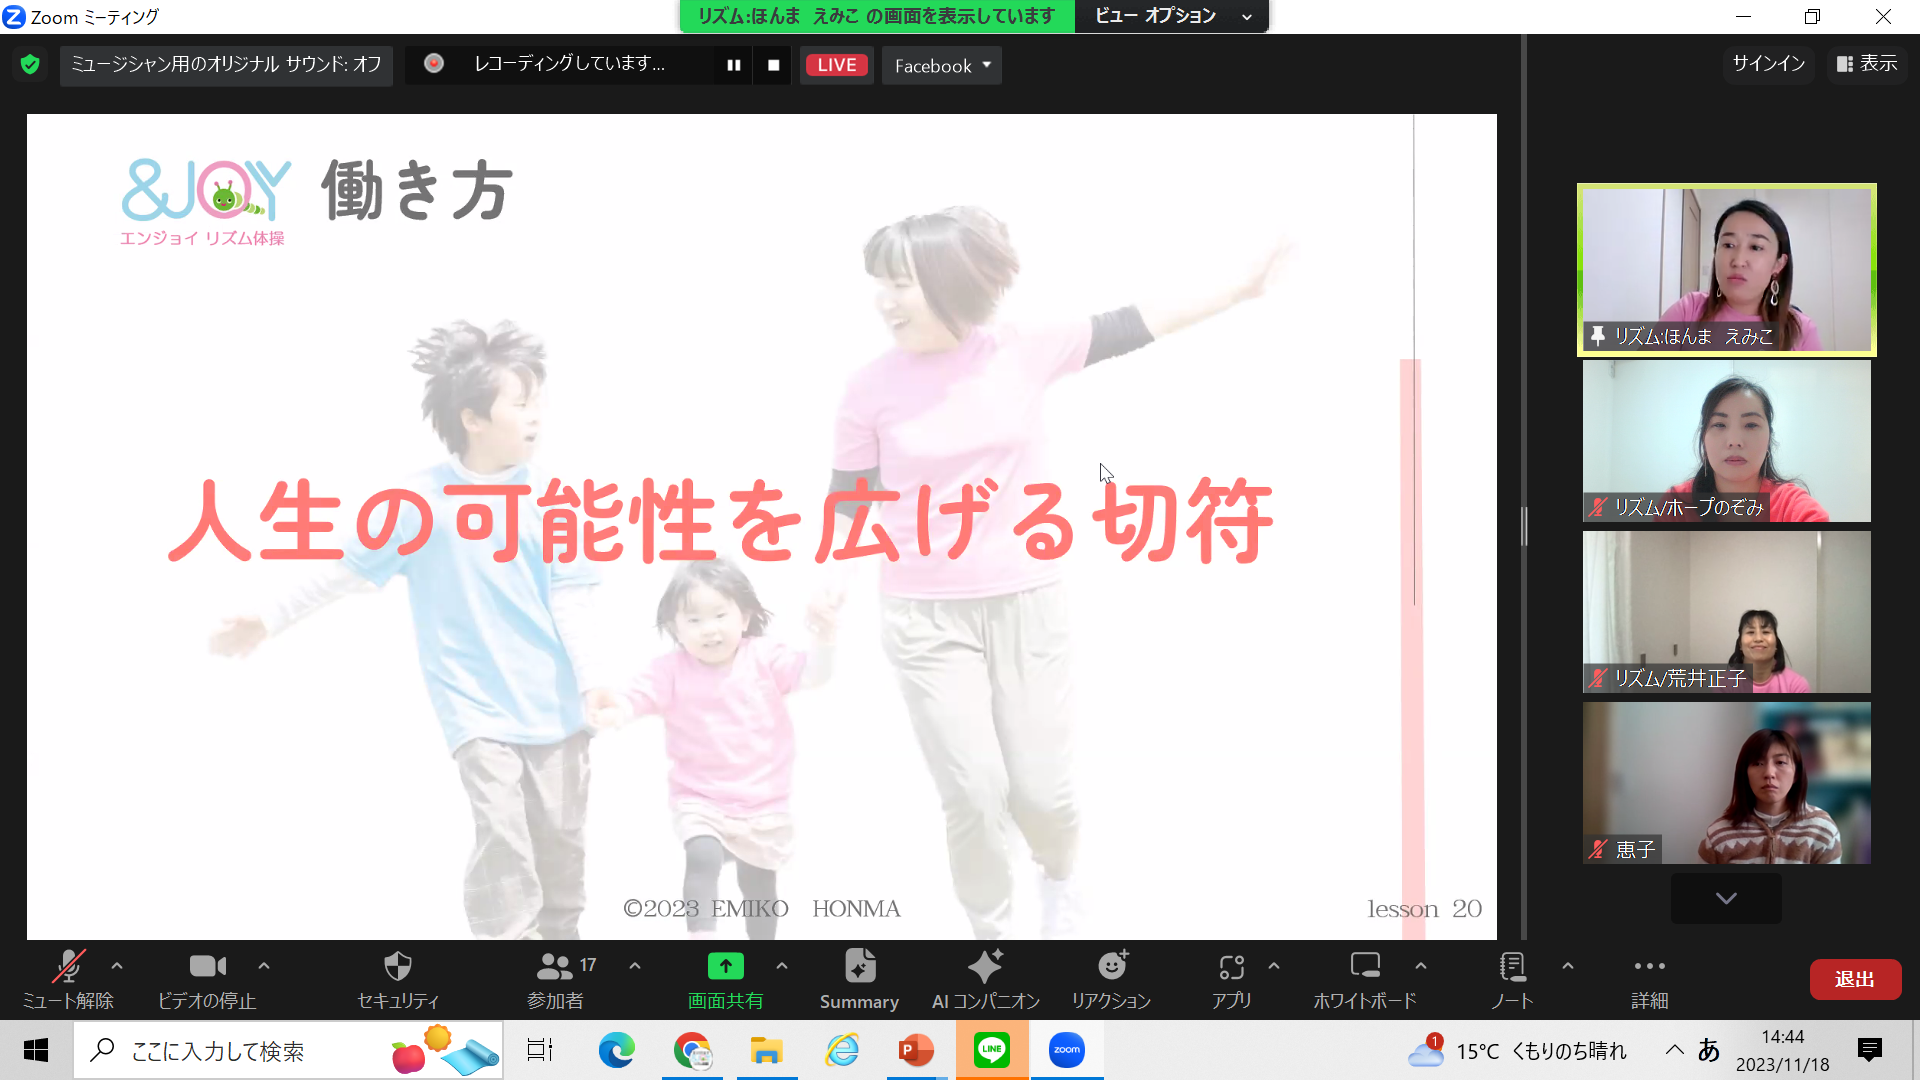Select リズム/荒井正子 video thumbnail
The image size is (1920, 1080).
coord(1727,612)
